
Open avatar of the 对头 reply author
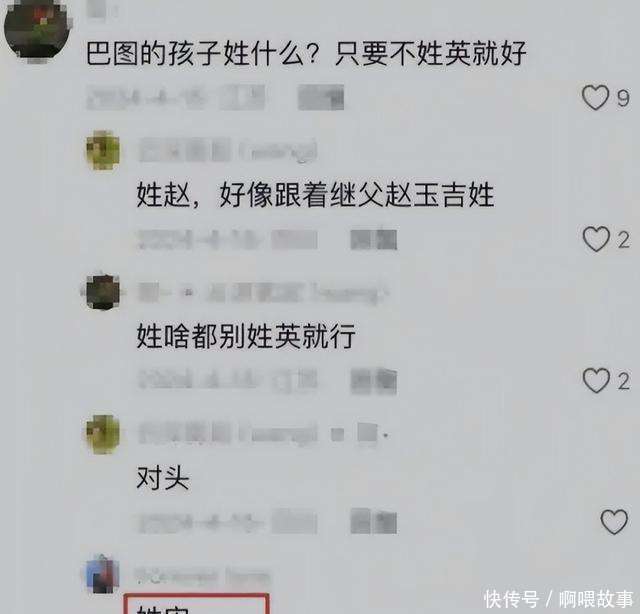tap(103, 434)
